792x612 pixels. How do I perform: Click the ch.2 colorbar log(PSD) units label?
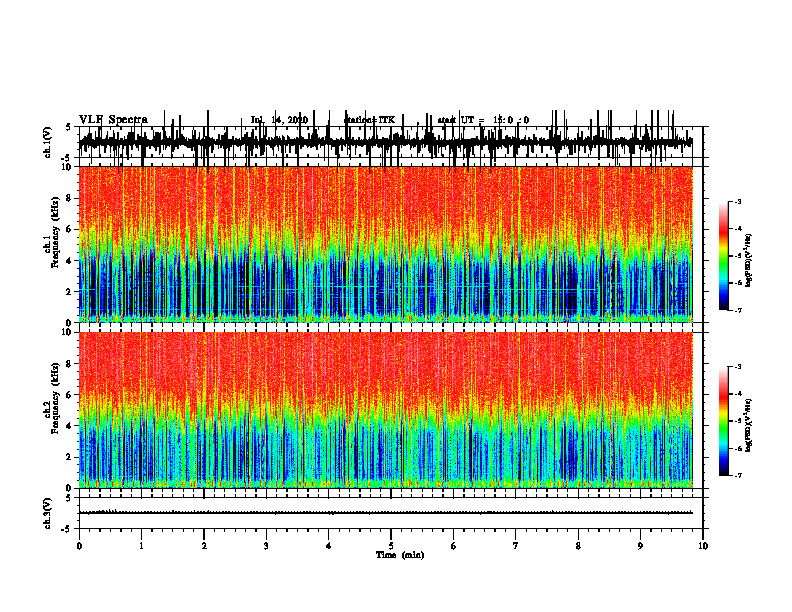[749, 425]
